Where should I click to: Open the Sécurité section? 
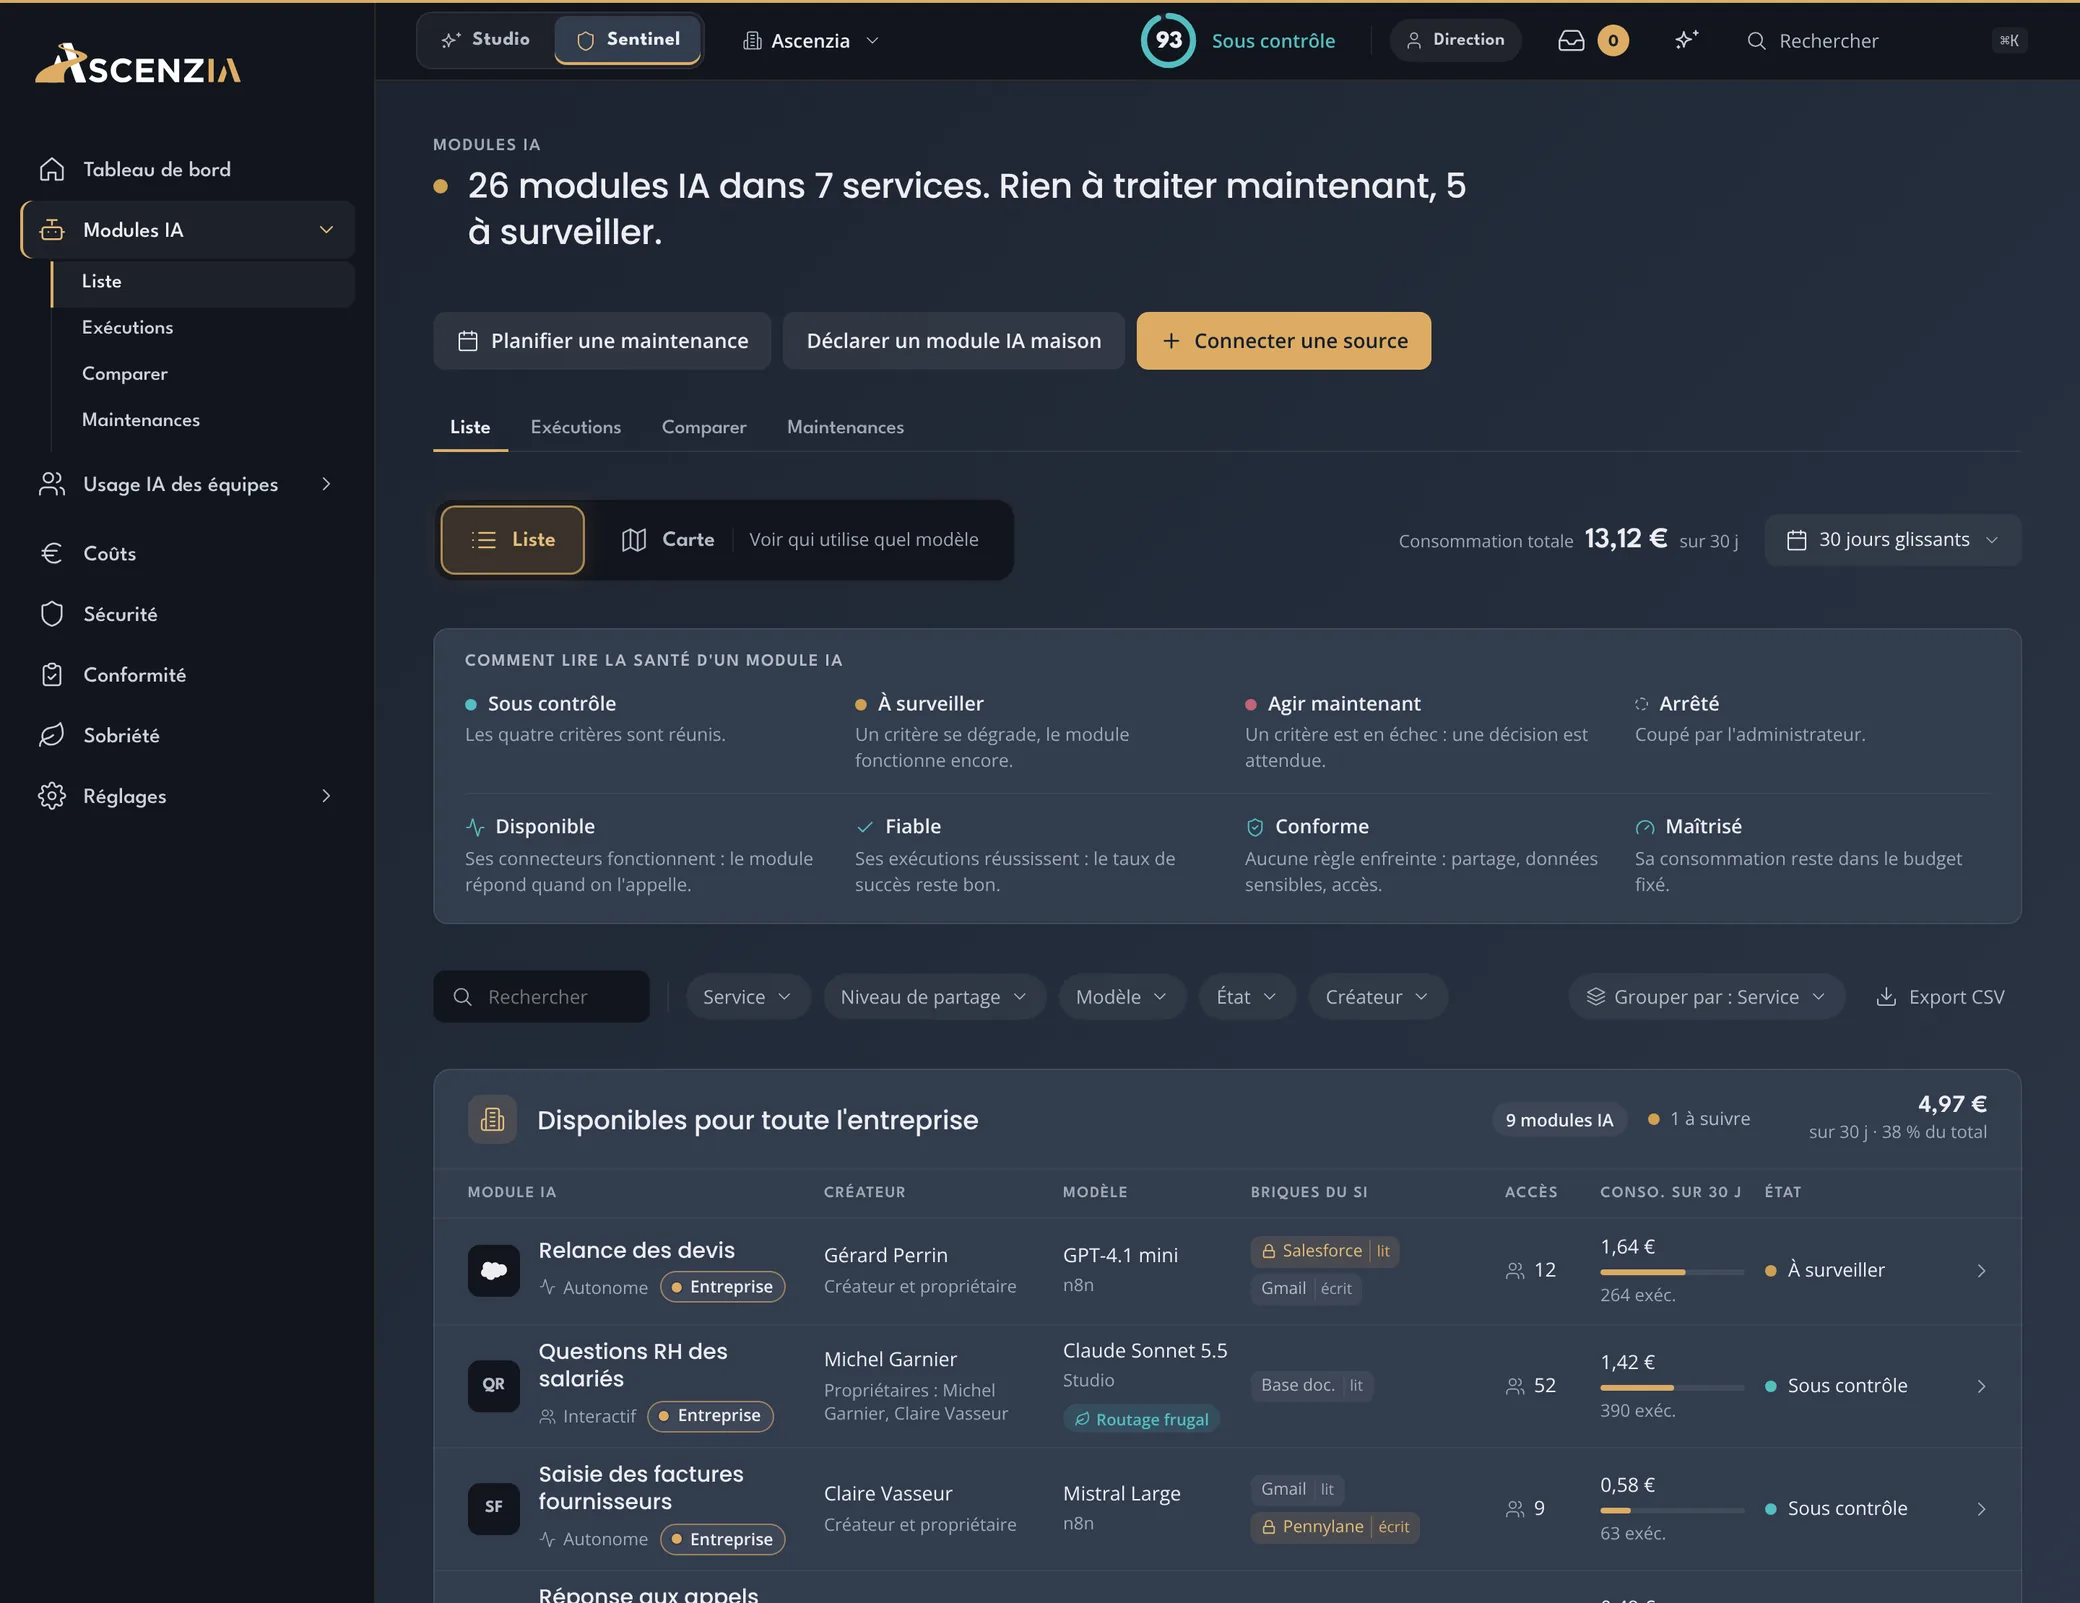(188, 614)
